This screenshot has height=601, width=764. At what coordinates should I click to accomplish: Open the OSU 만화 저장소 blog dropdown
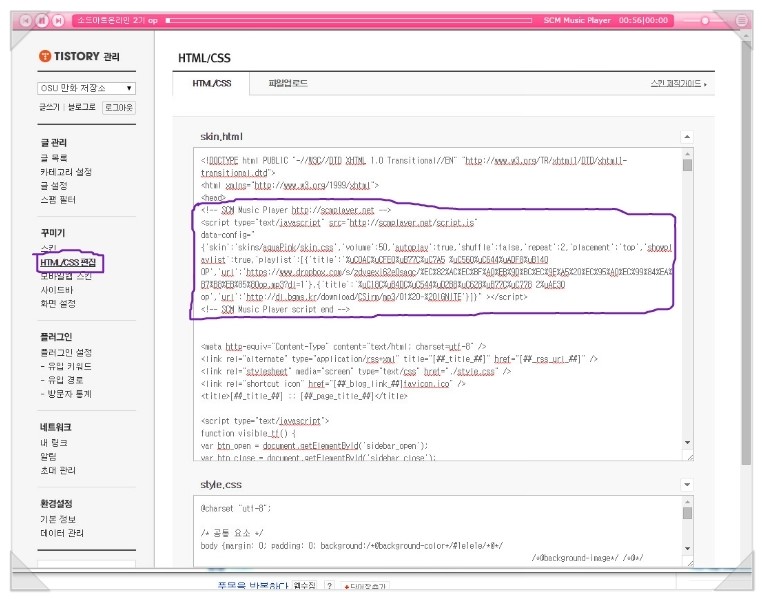[86, 88]
